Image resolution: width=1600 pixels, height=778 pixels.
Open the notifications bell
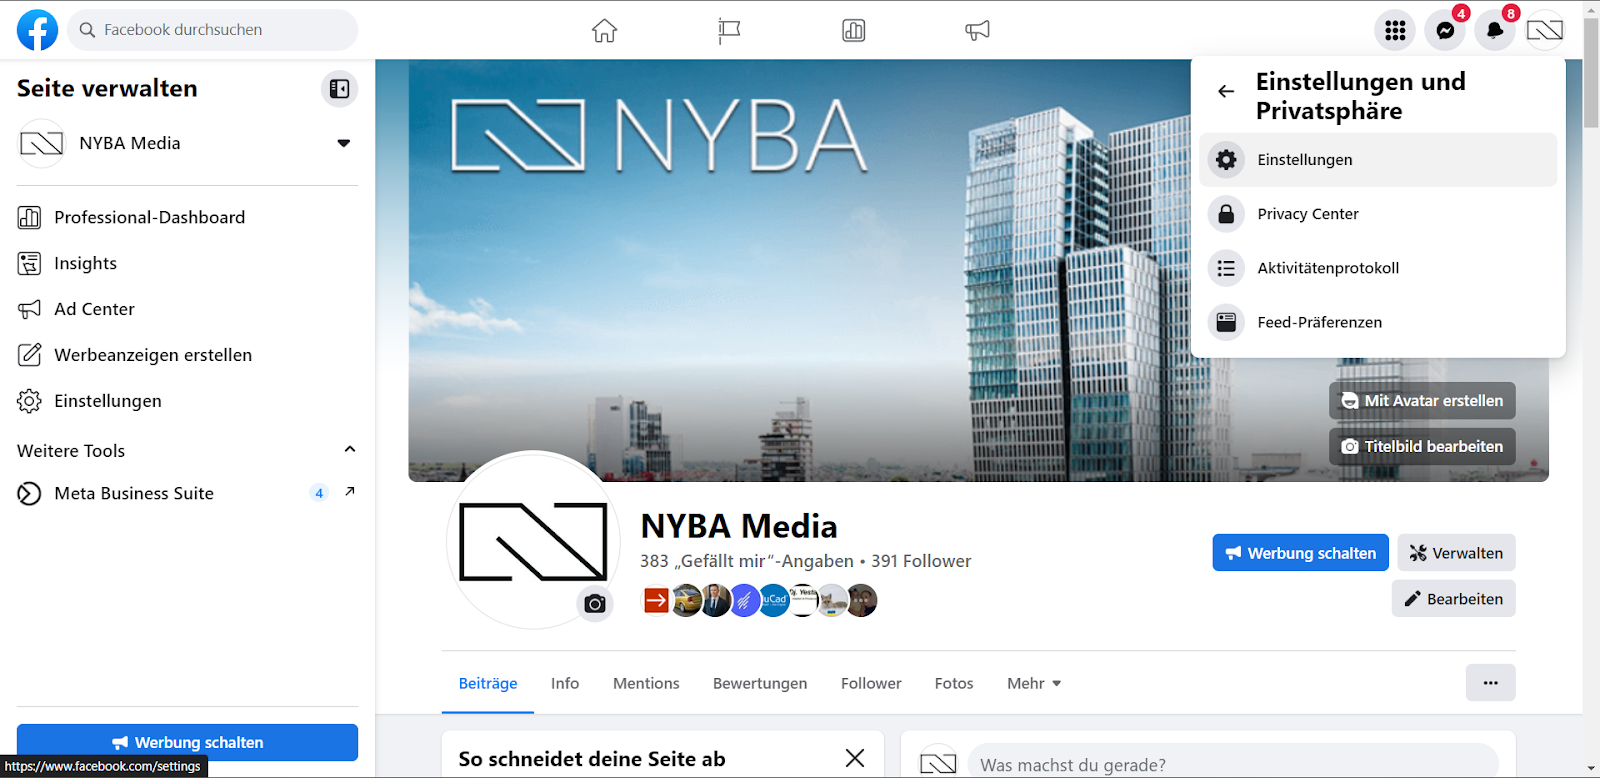coord(1495,30)
